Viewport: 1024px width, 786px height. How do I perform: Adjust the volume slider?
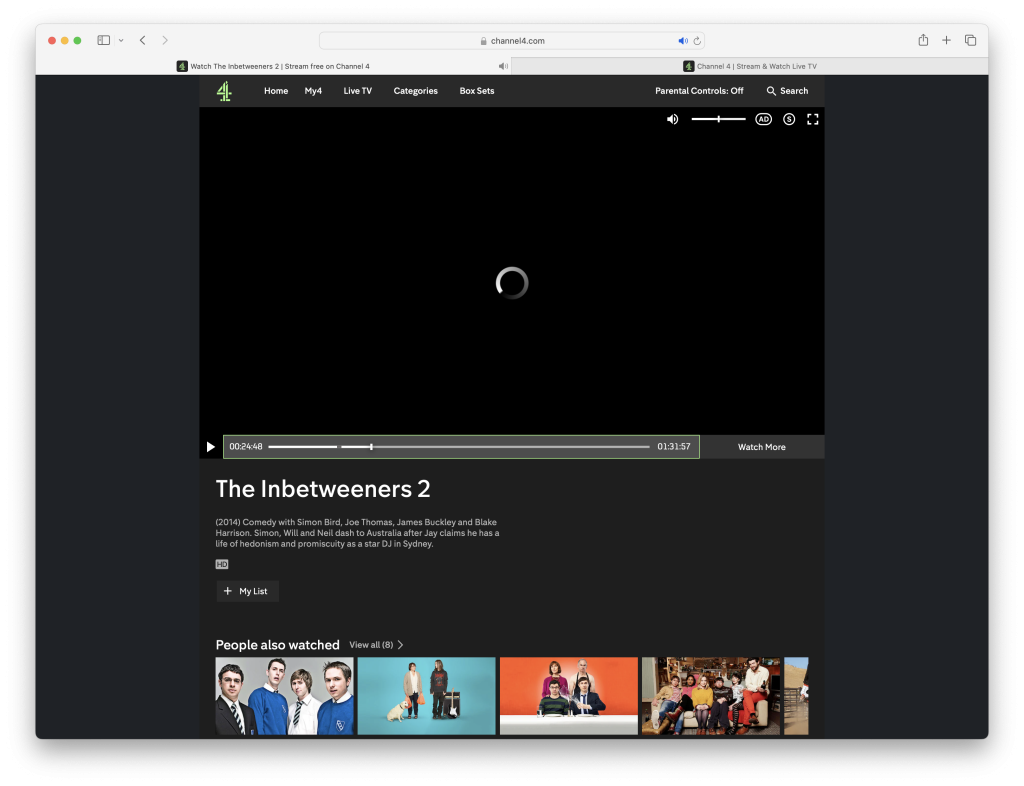718,119
